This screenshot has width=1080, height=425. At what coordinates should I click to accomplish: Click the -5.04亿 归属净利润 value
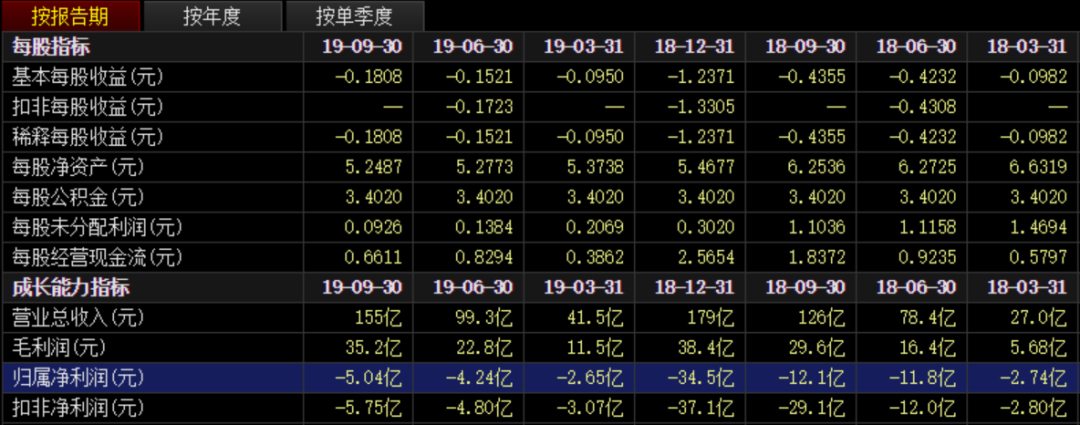[370, 378]
